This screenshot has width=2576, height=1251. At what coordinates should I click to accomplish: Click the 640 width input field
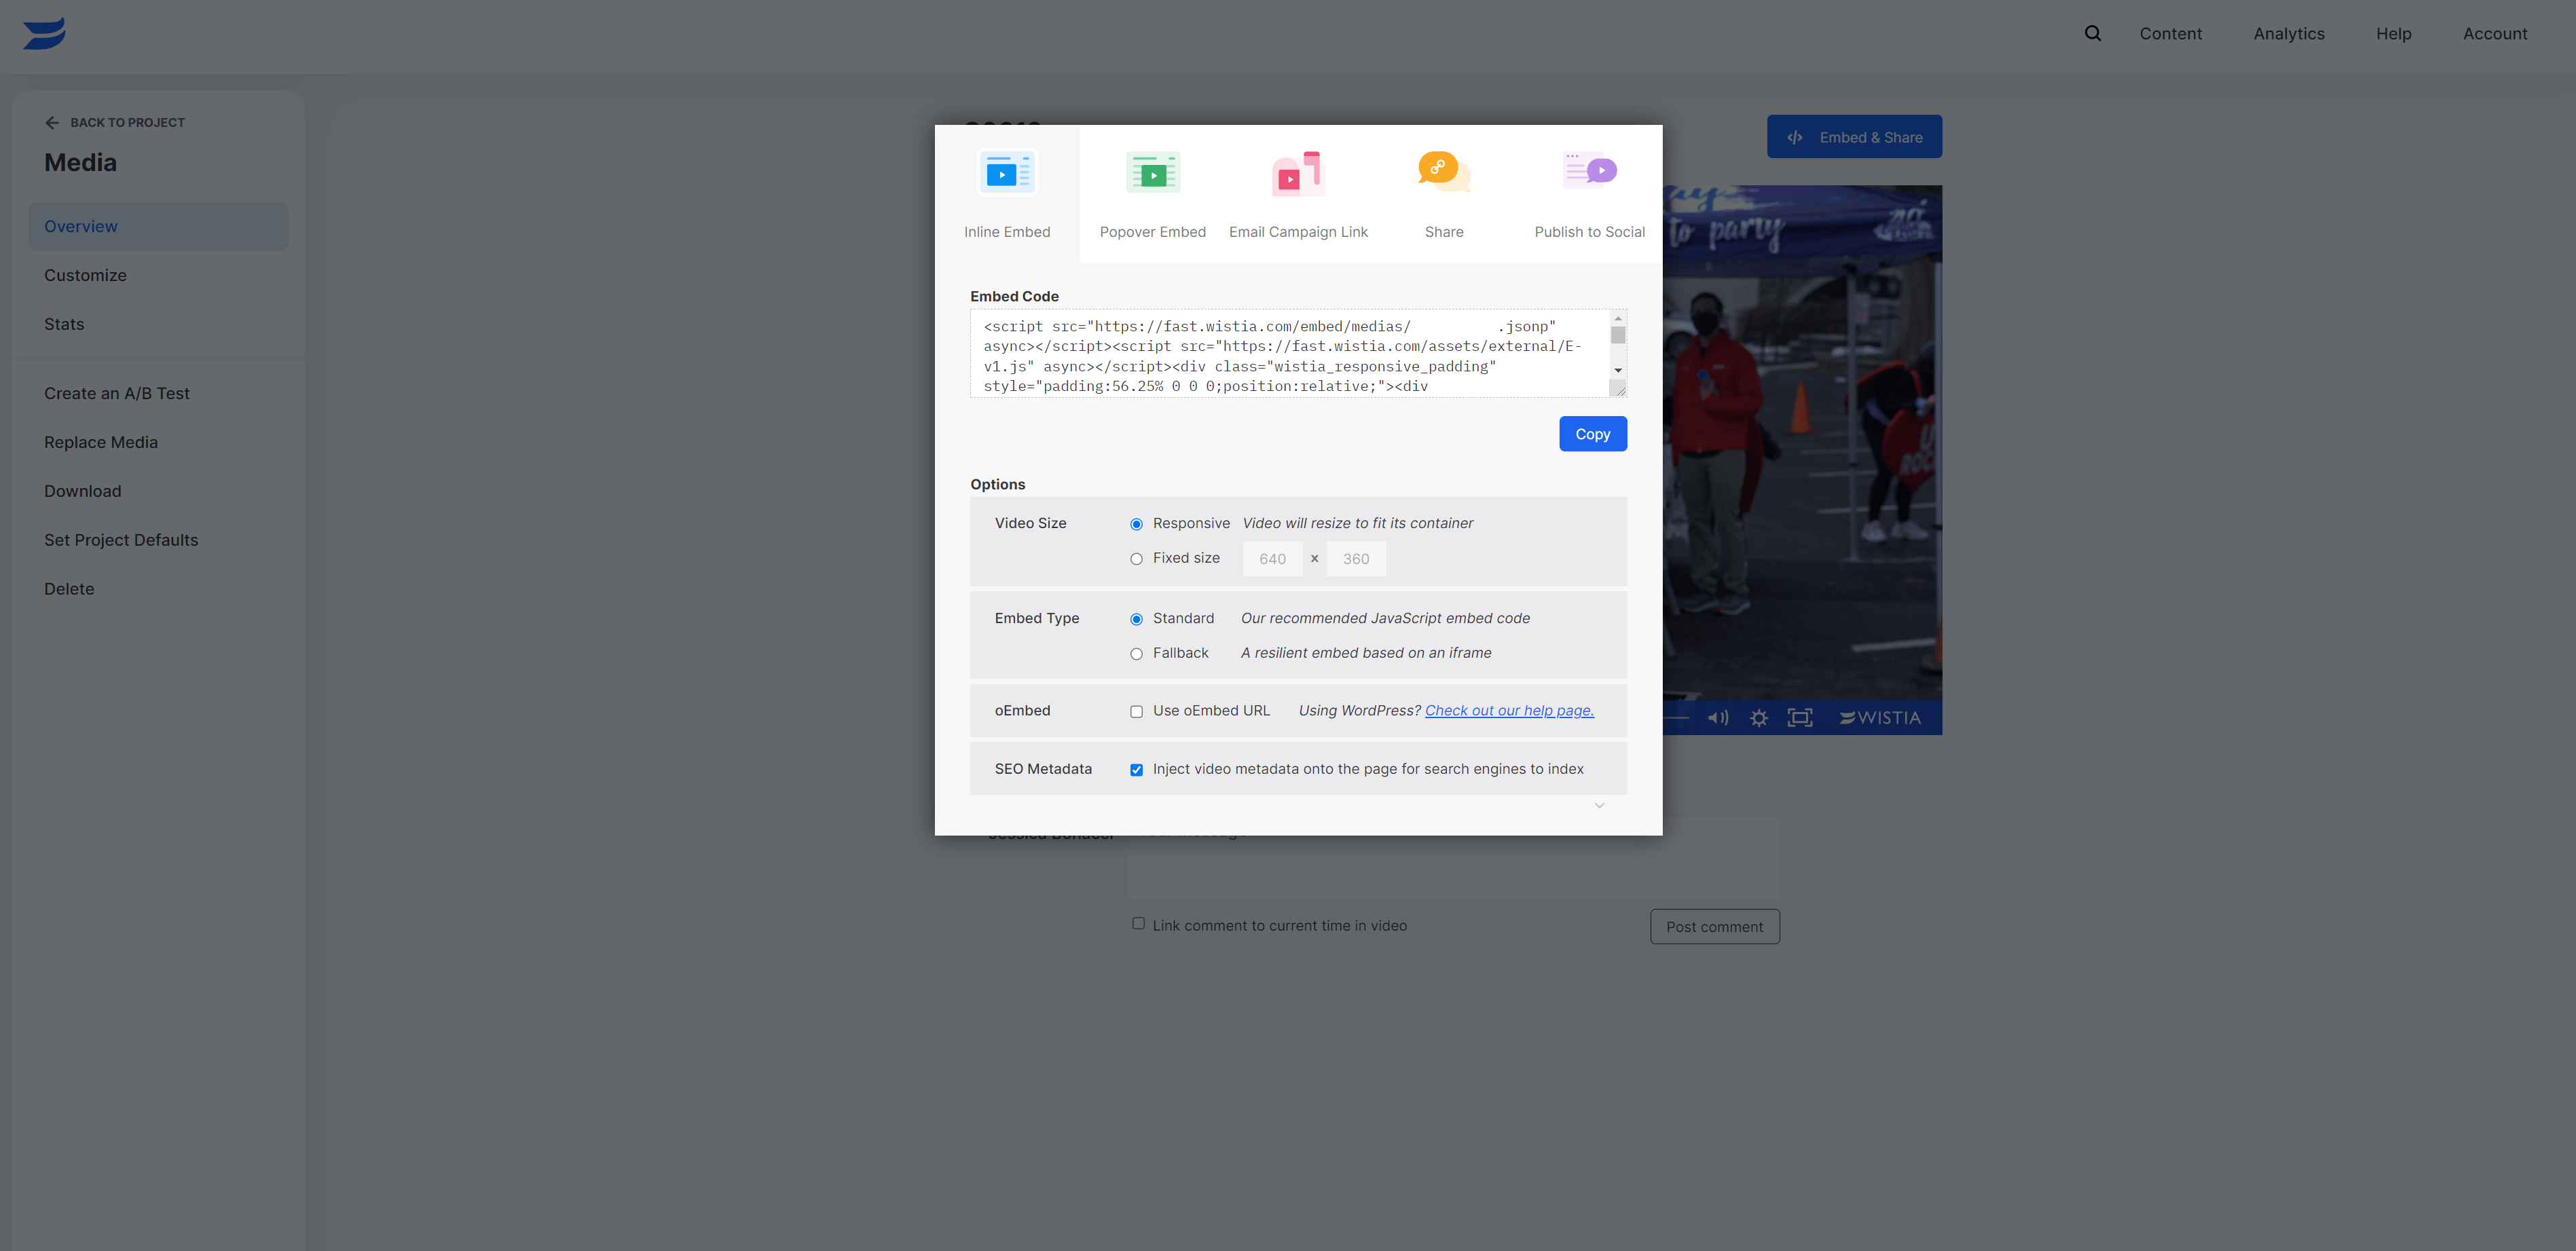1272,558
